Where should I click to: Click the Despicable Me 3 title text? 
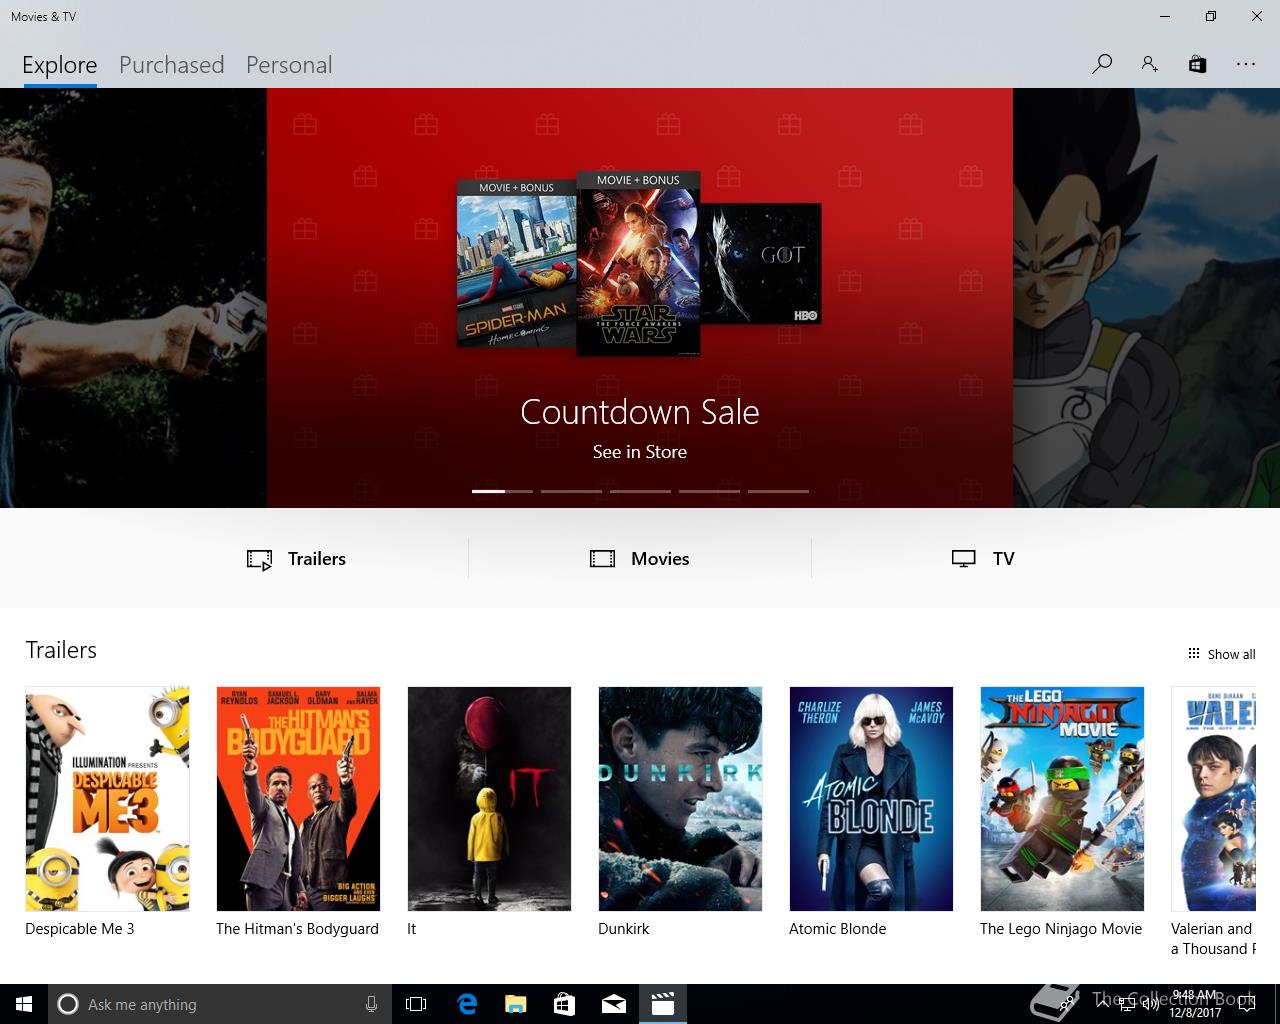[x=80, y=929]
